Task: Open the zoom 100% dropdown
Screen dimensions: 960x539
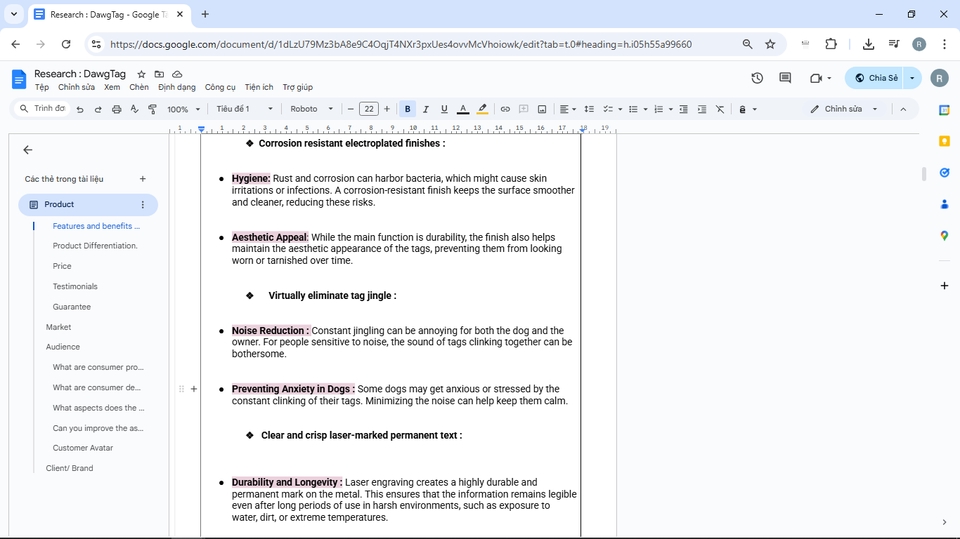Action: click(x=183, y=109)
